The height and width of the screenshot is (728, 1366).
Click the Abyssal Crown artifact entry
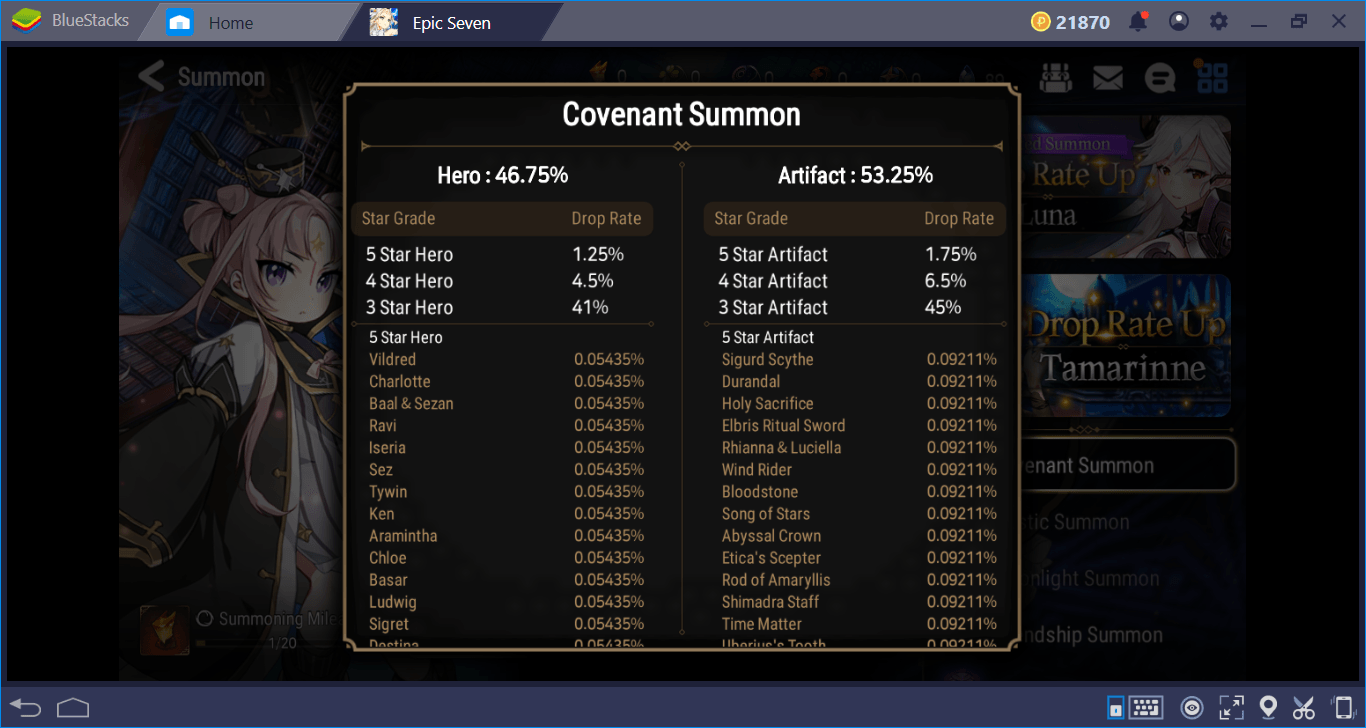click(x=859, y=535)
